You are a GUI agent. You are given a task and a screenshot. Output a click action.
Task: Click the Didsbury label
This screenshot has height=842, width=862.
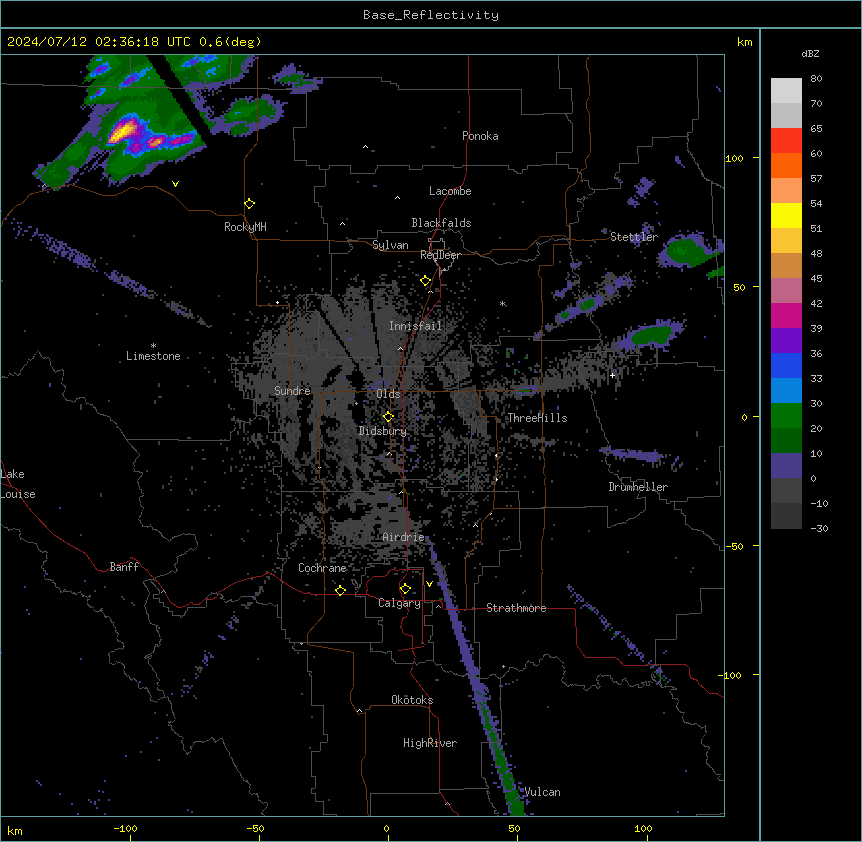(x=383, y=431)
